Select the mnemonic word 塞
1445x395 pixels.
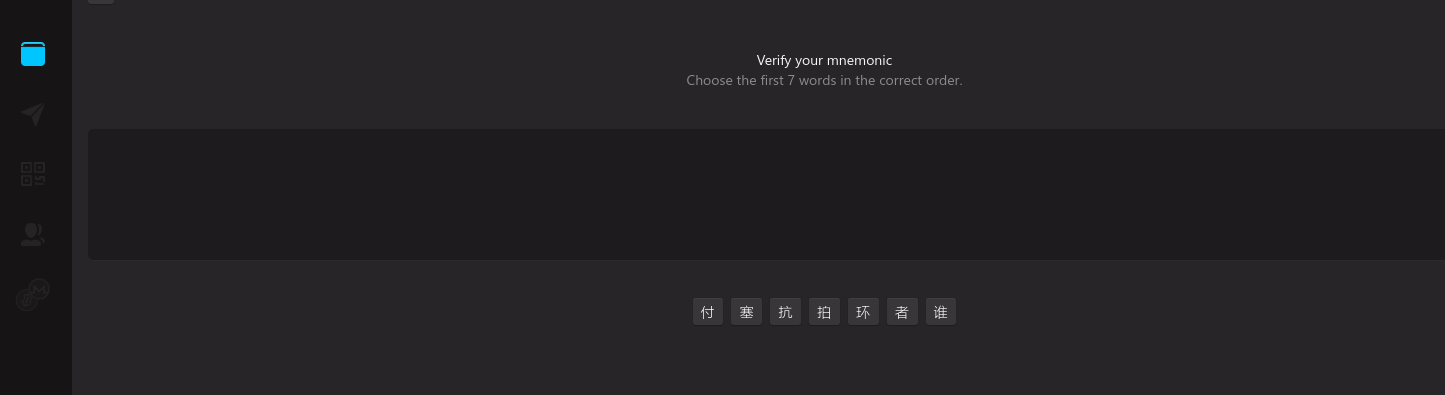(746, 312)
